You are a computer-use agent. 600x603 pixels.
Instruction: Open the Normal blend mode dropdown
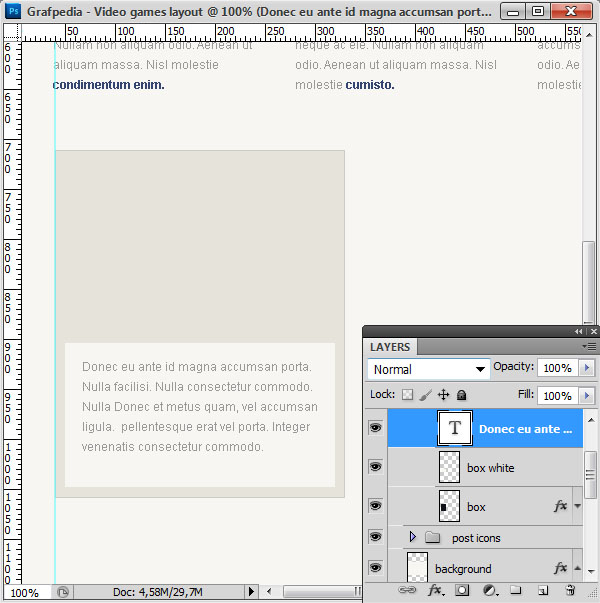428,369
